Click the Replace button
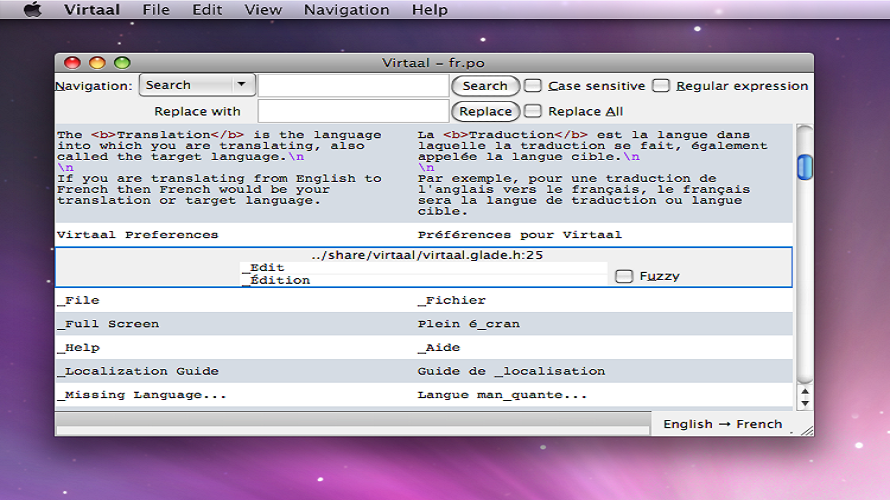 point(485,111)
